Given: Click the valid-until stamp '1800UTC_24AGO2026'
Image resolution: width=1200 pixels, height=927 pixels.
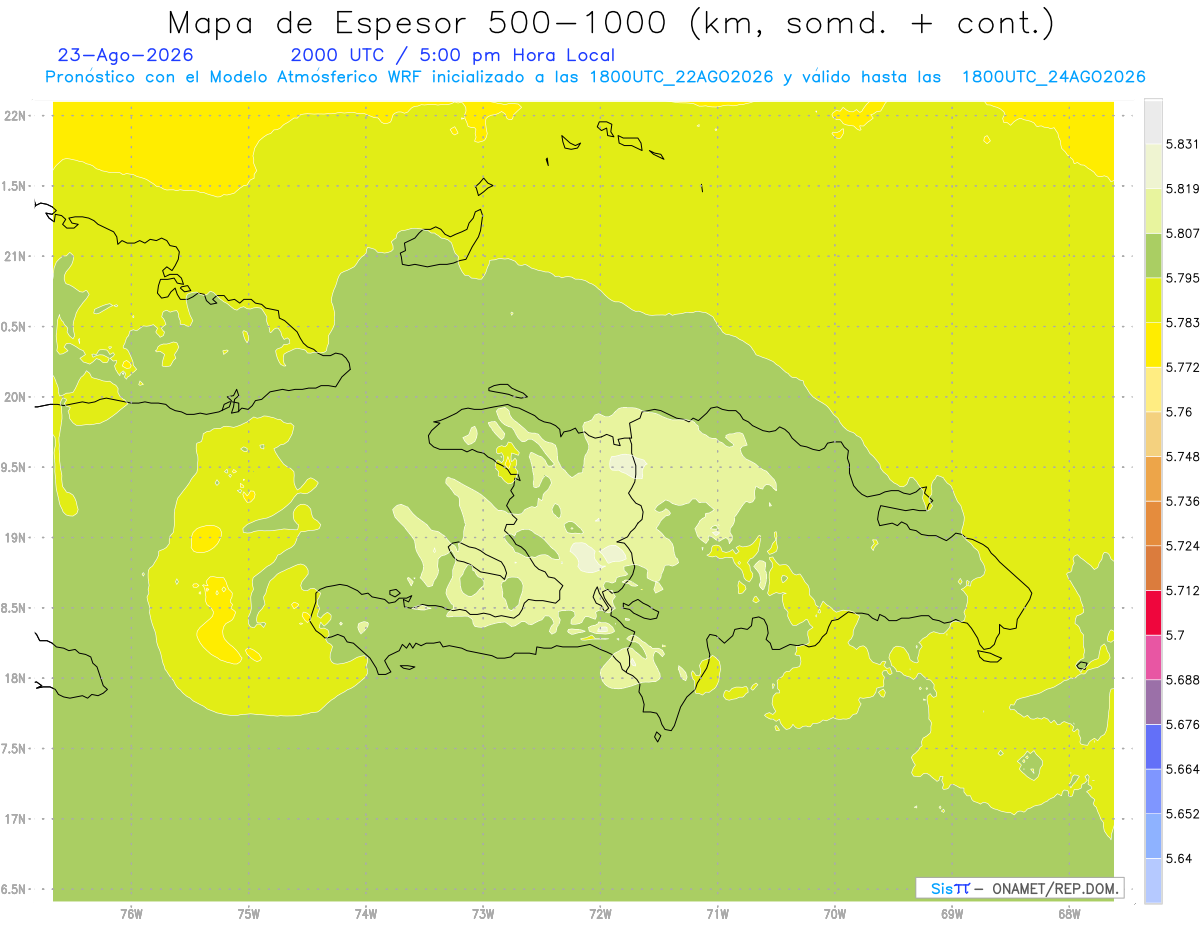Looking at the screenshot, I should 1053,77.
